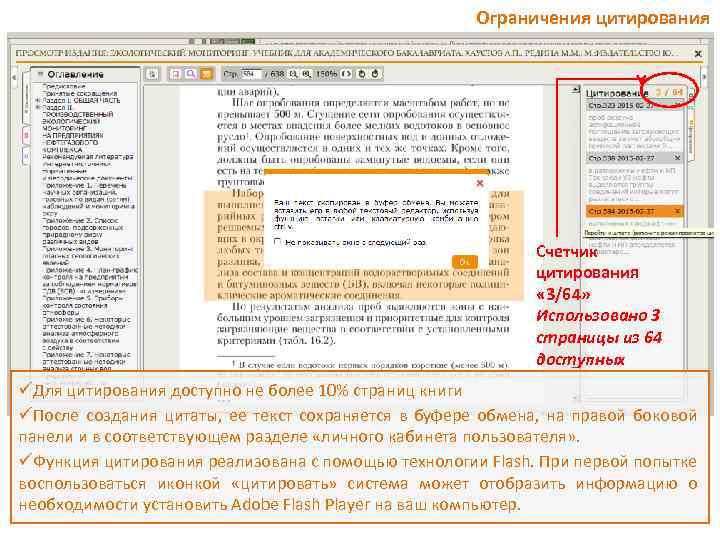This screenshot has width=720, height=540.
Task: Close the clipboard message dialog X
Action: [480, 183]
